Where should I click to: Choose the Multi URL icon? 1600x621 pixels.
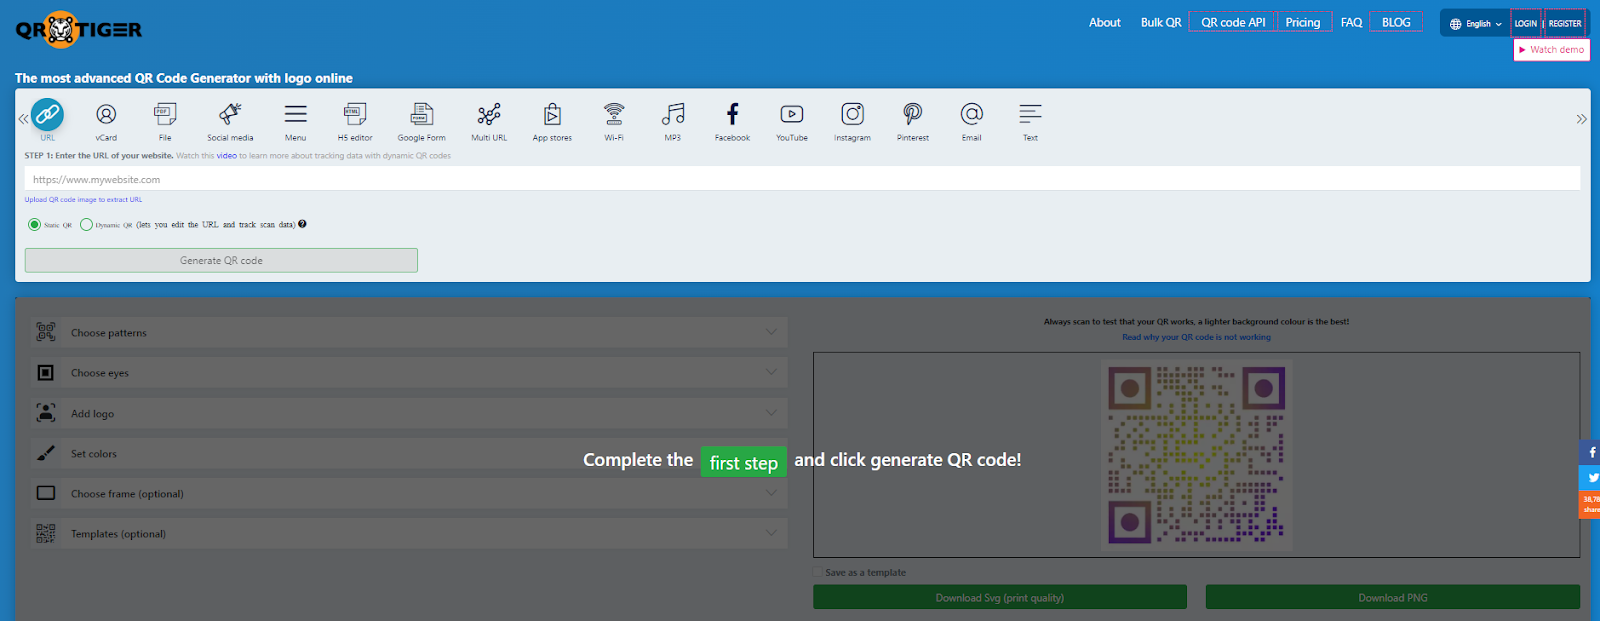489,114
